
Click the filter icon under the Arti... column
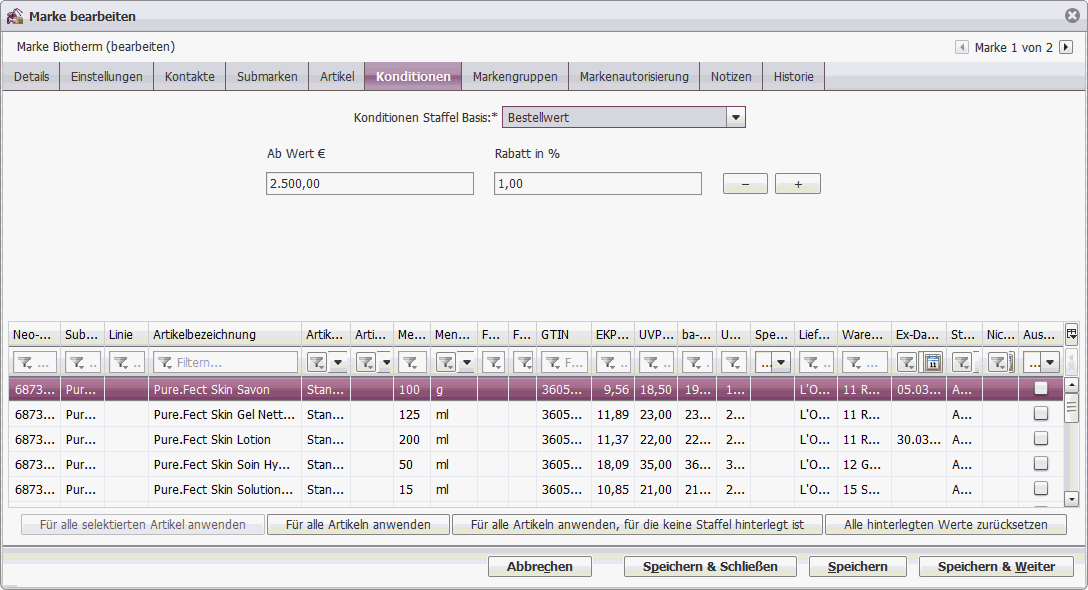(x=366, y=362)
